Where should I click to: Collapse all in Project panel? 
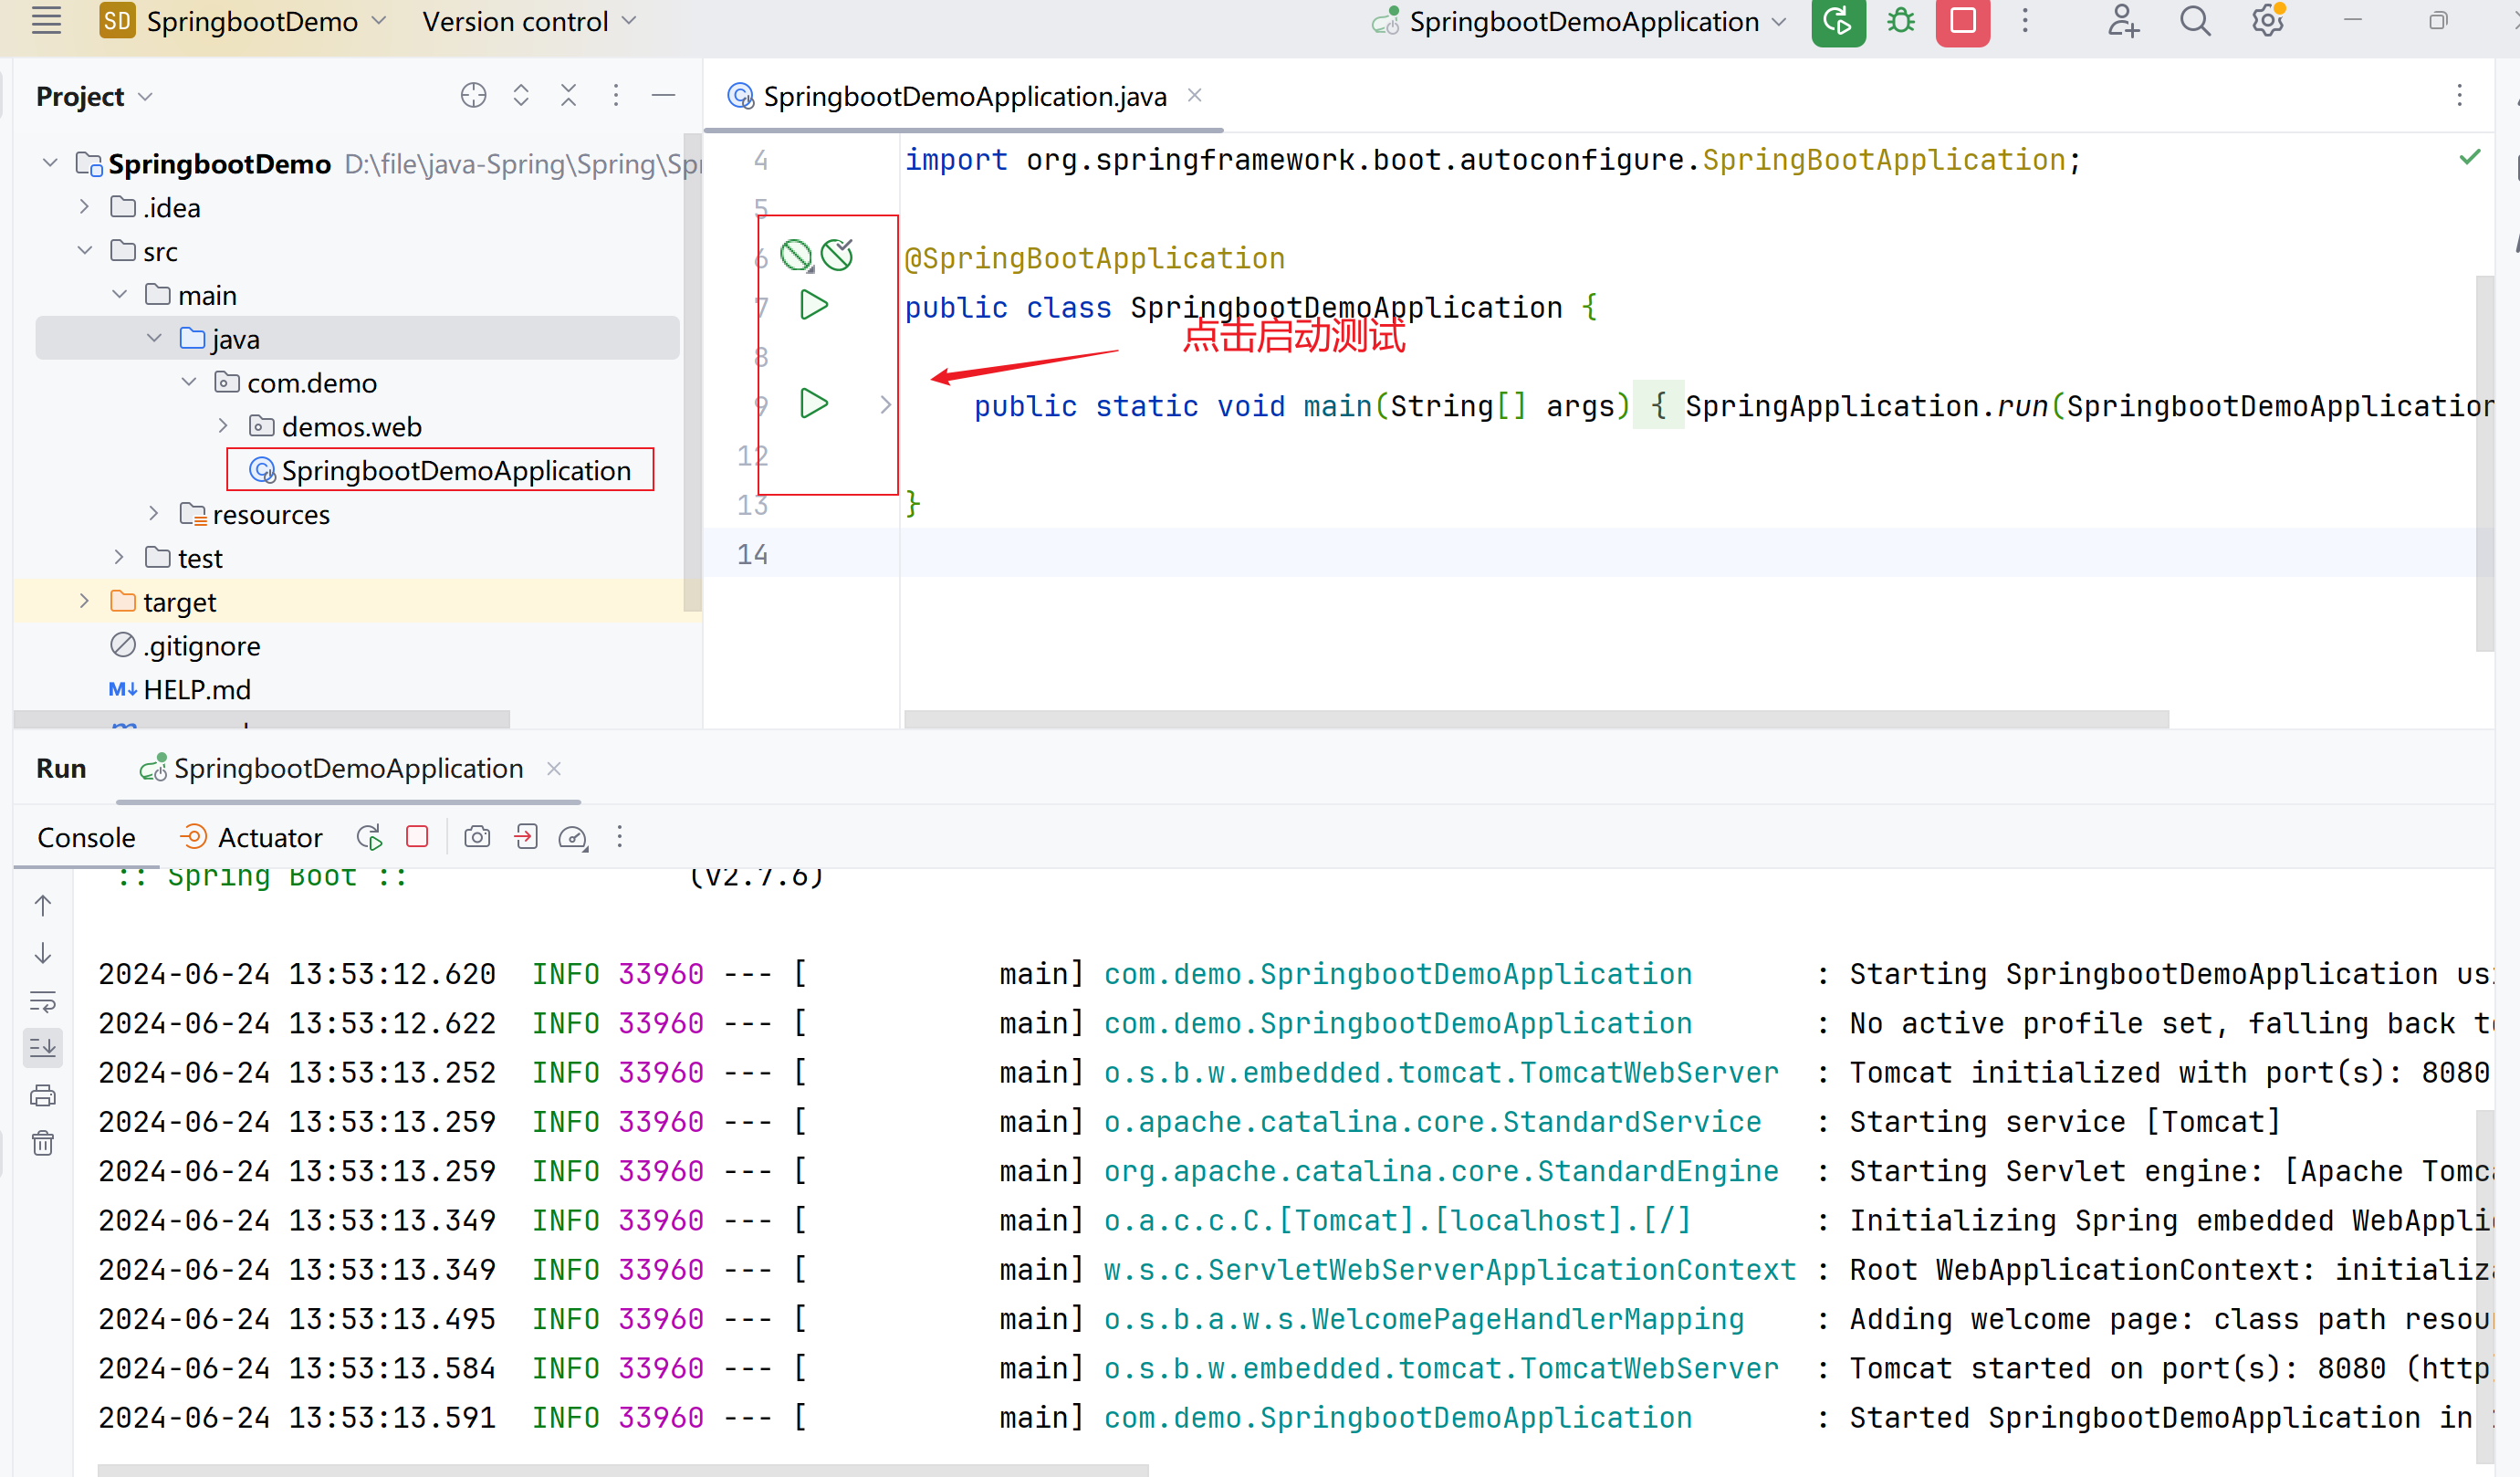point(568,95)
